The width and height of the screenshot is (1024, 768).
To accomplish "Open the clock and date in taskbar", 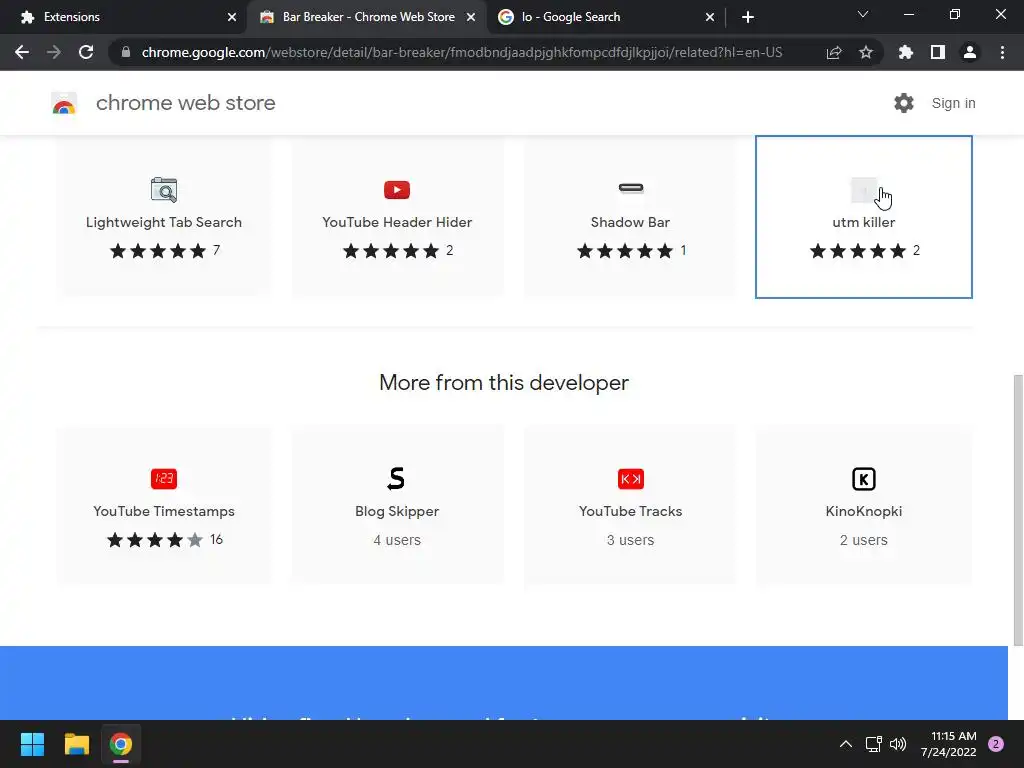I will (x=948, y=744).
